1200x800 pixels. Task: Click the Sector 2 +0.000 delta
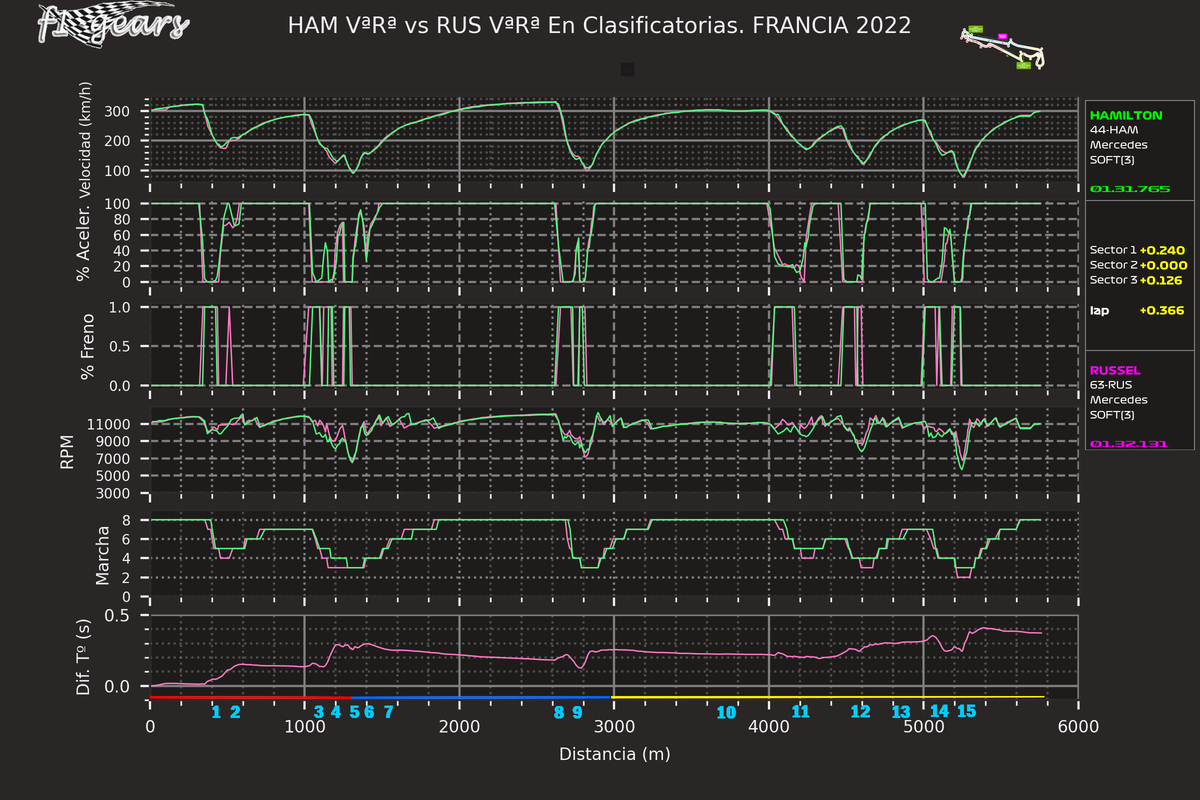pos(1163,265)
